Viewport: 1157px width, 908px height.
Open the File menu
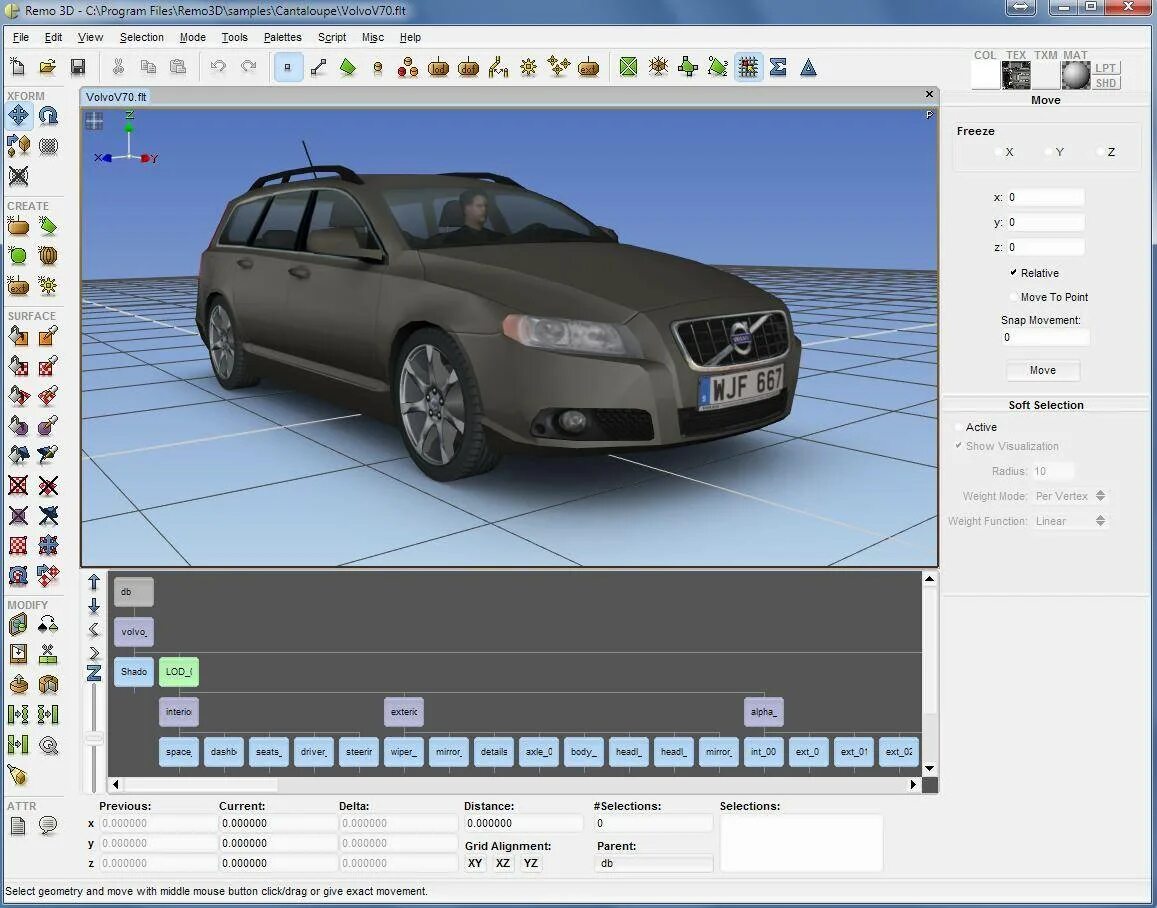pyautogui.click(x=21, y=37)
